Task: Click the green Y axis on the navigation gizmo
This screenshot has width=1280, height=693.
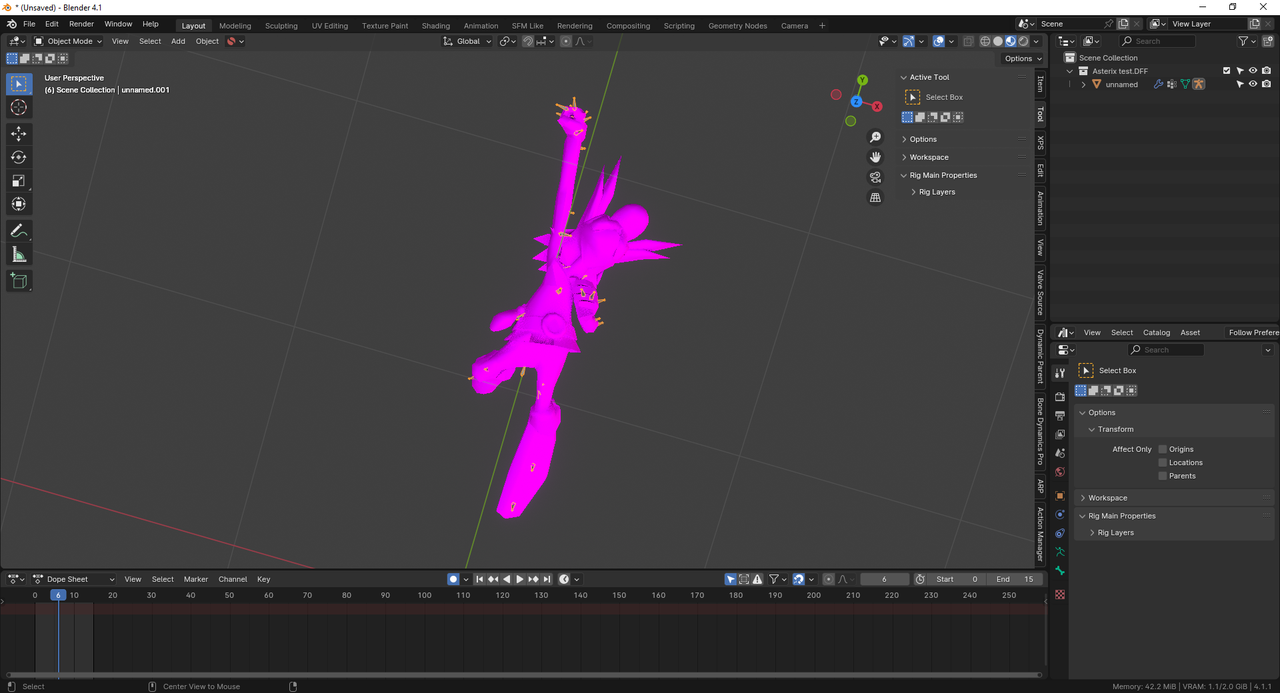Action: (862, 80)
